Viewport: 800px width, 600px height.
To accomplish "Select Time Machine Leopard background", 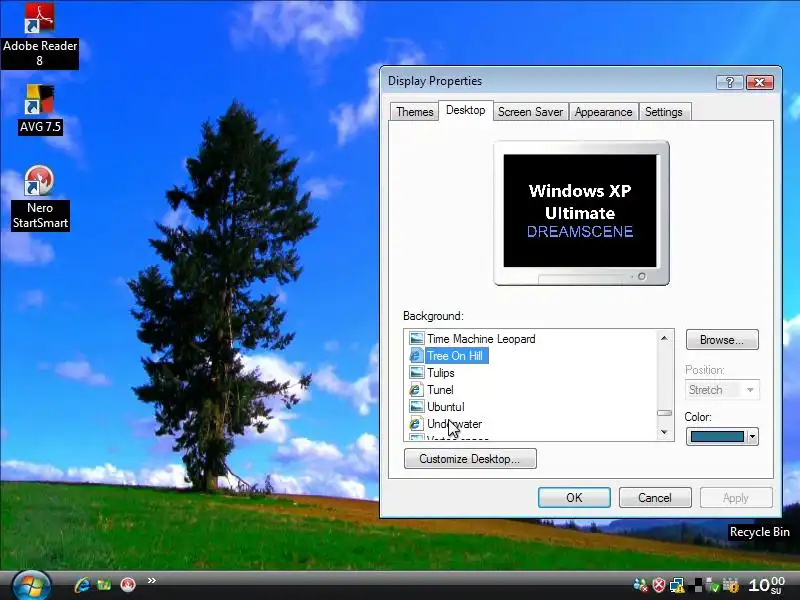I will (x=481, y=339).
